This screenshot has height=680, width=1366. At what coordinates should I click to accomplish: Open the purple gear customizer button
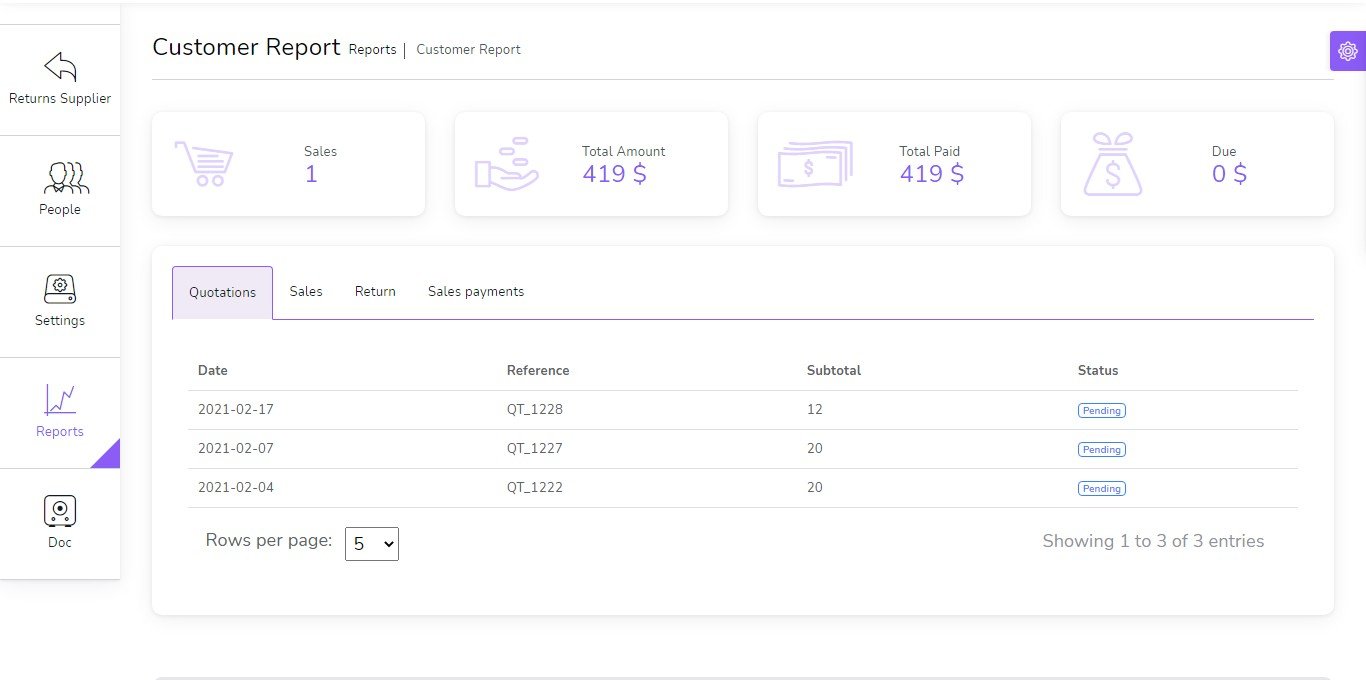[x=1347, y=51]
